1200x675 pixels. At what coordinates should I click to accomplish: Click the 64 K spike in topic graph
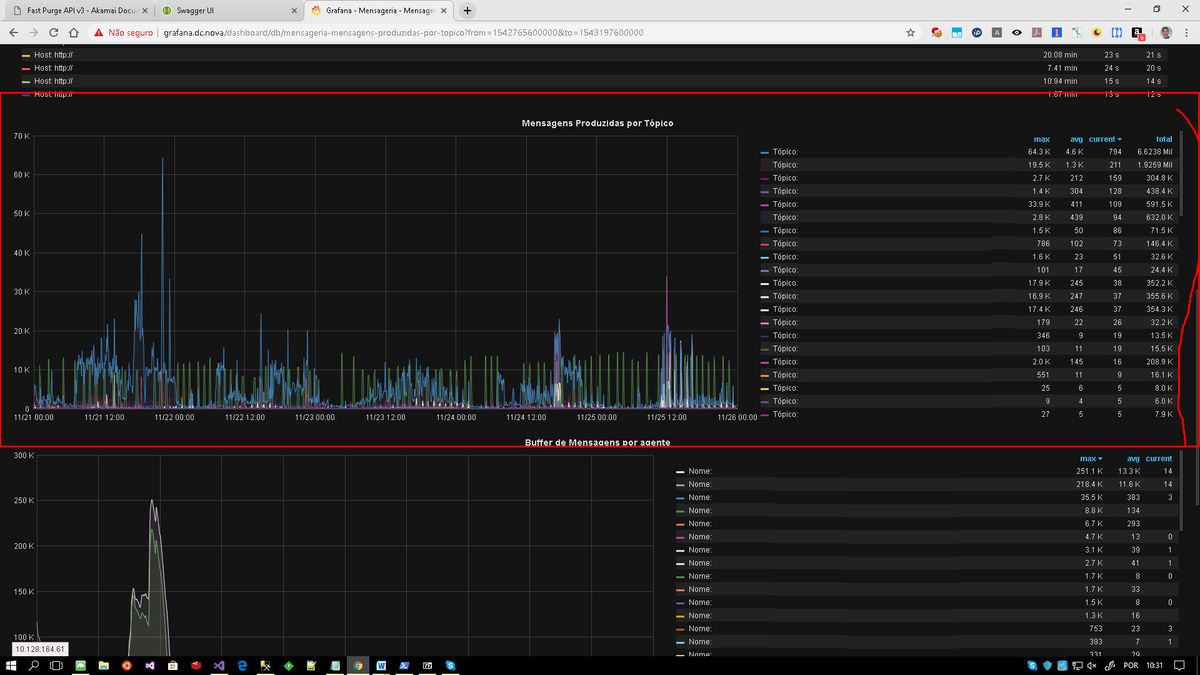163,160
